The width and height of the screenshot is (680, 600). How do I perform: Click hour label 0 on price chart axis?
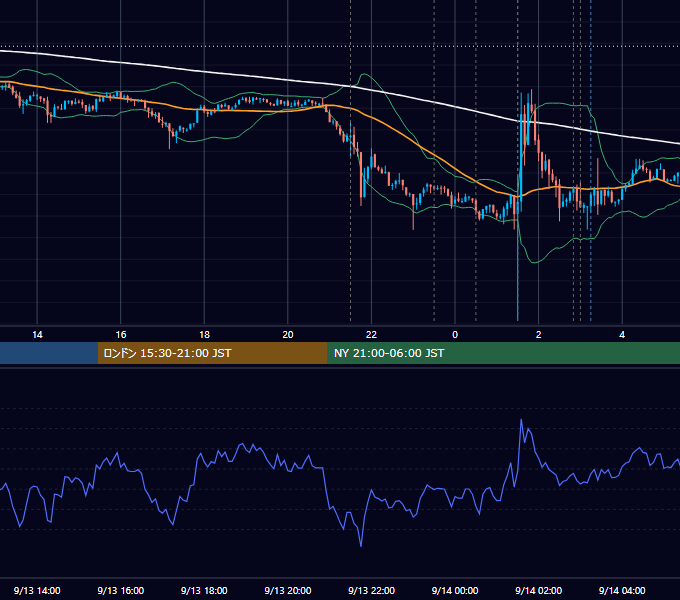[455, 335]
